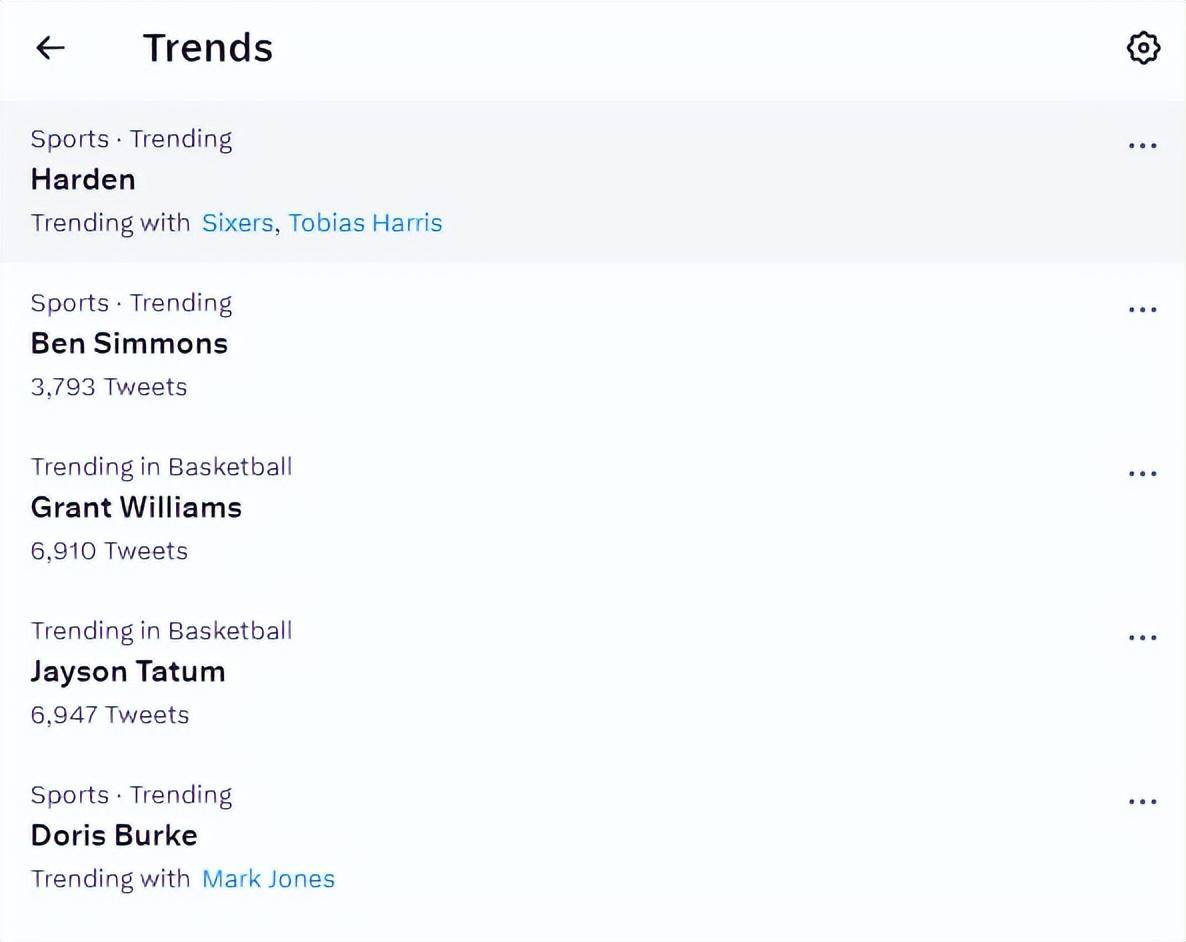Open more options for Doris Burke trend

[1142, 802]
